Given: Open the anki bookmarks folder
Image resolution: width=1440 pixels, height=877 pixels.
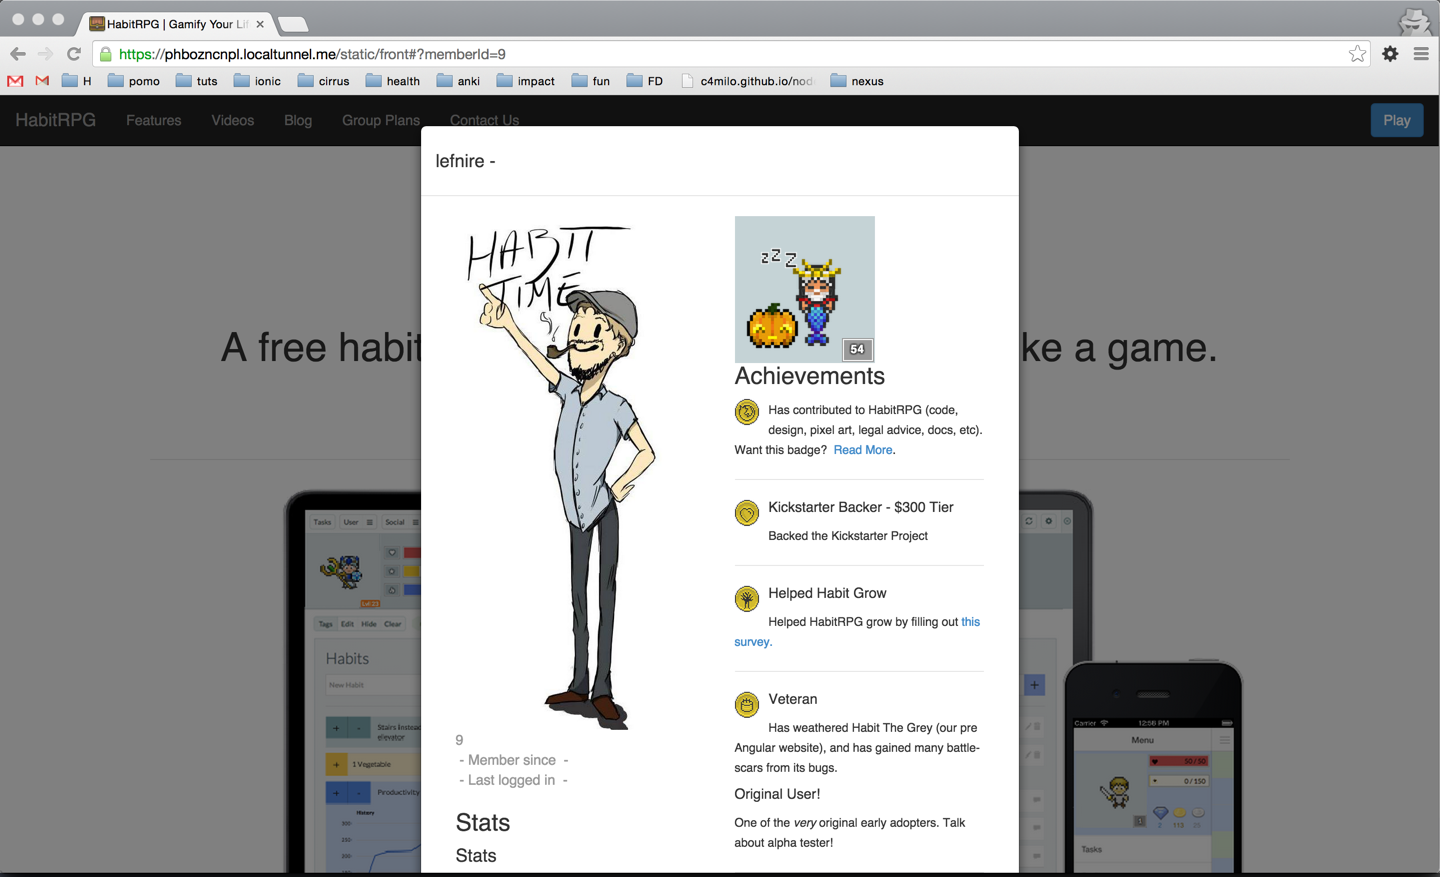Looking at the screenshot, I should pos(459,81).
